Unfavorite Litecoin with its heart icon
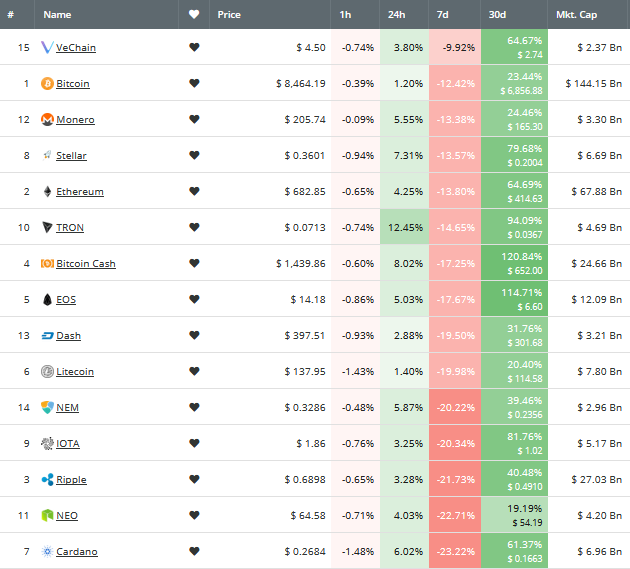 point(194,371)
